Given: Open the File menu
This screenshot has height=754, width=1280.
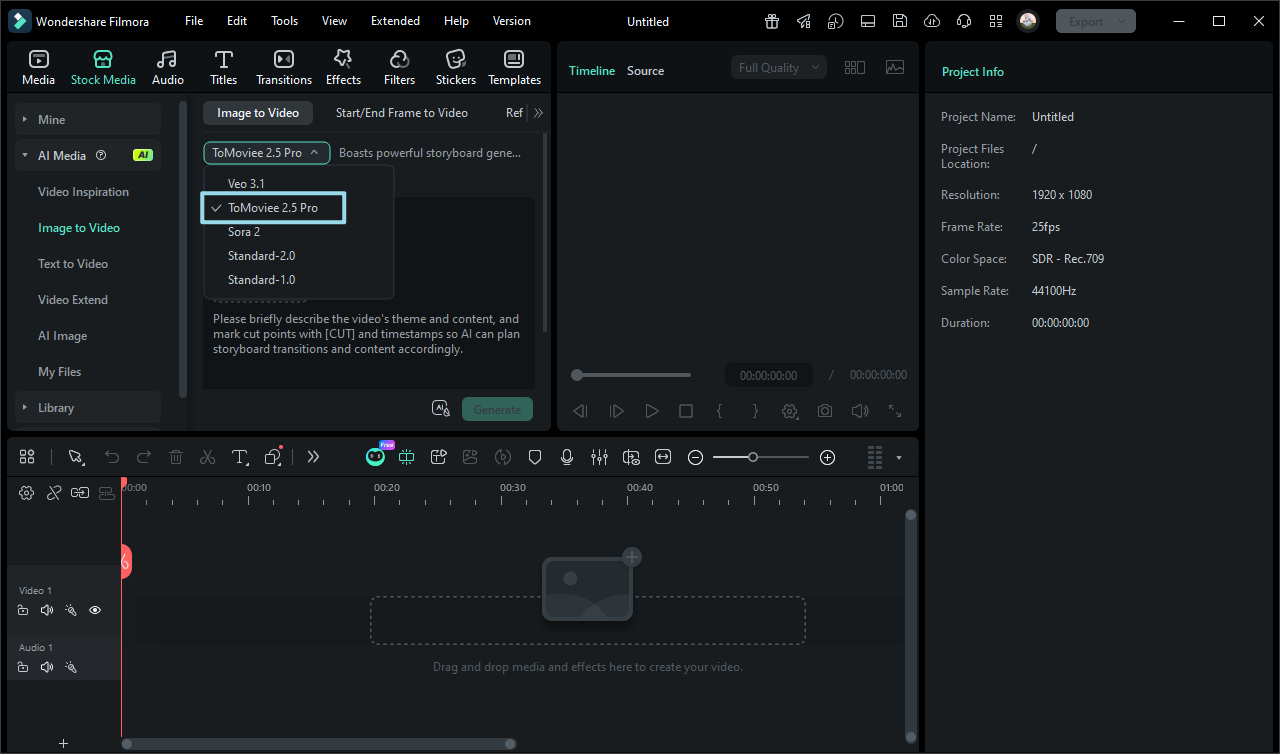Looking at the screenshot, I should (194, 21).
